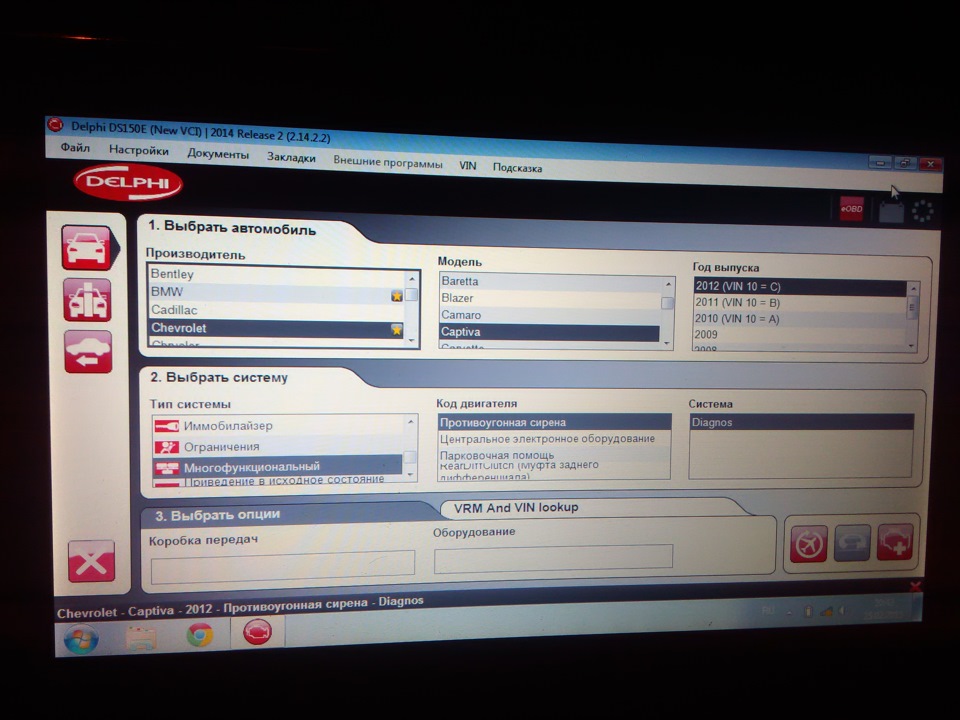Click scroll up arrow in system type list

411,422
